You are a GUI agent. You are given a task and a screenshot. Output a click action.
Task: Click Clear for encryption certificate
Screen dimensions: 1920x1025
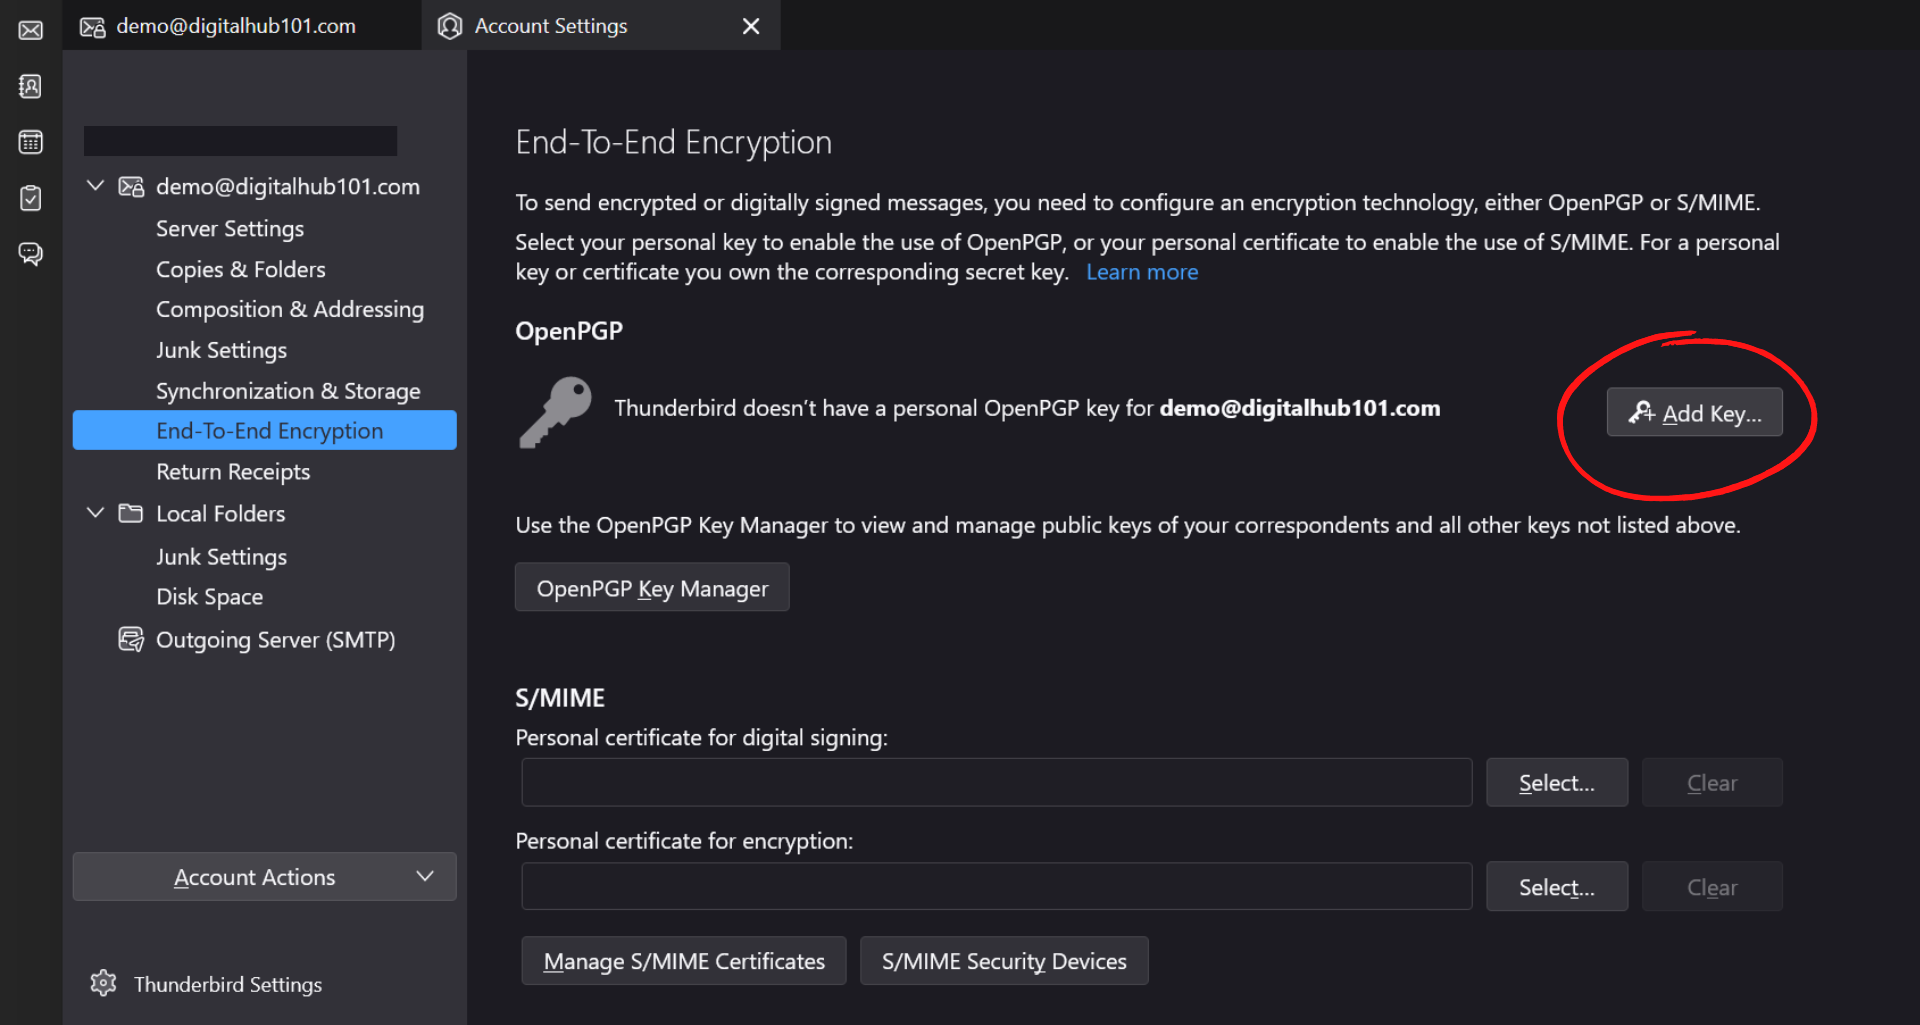tap(1712, 887)
